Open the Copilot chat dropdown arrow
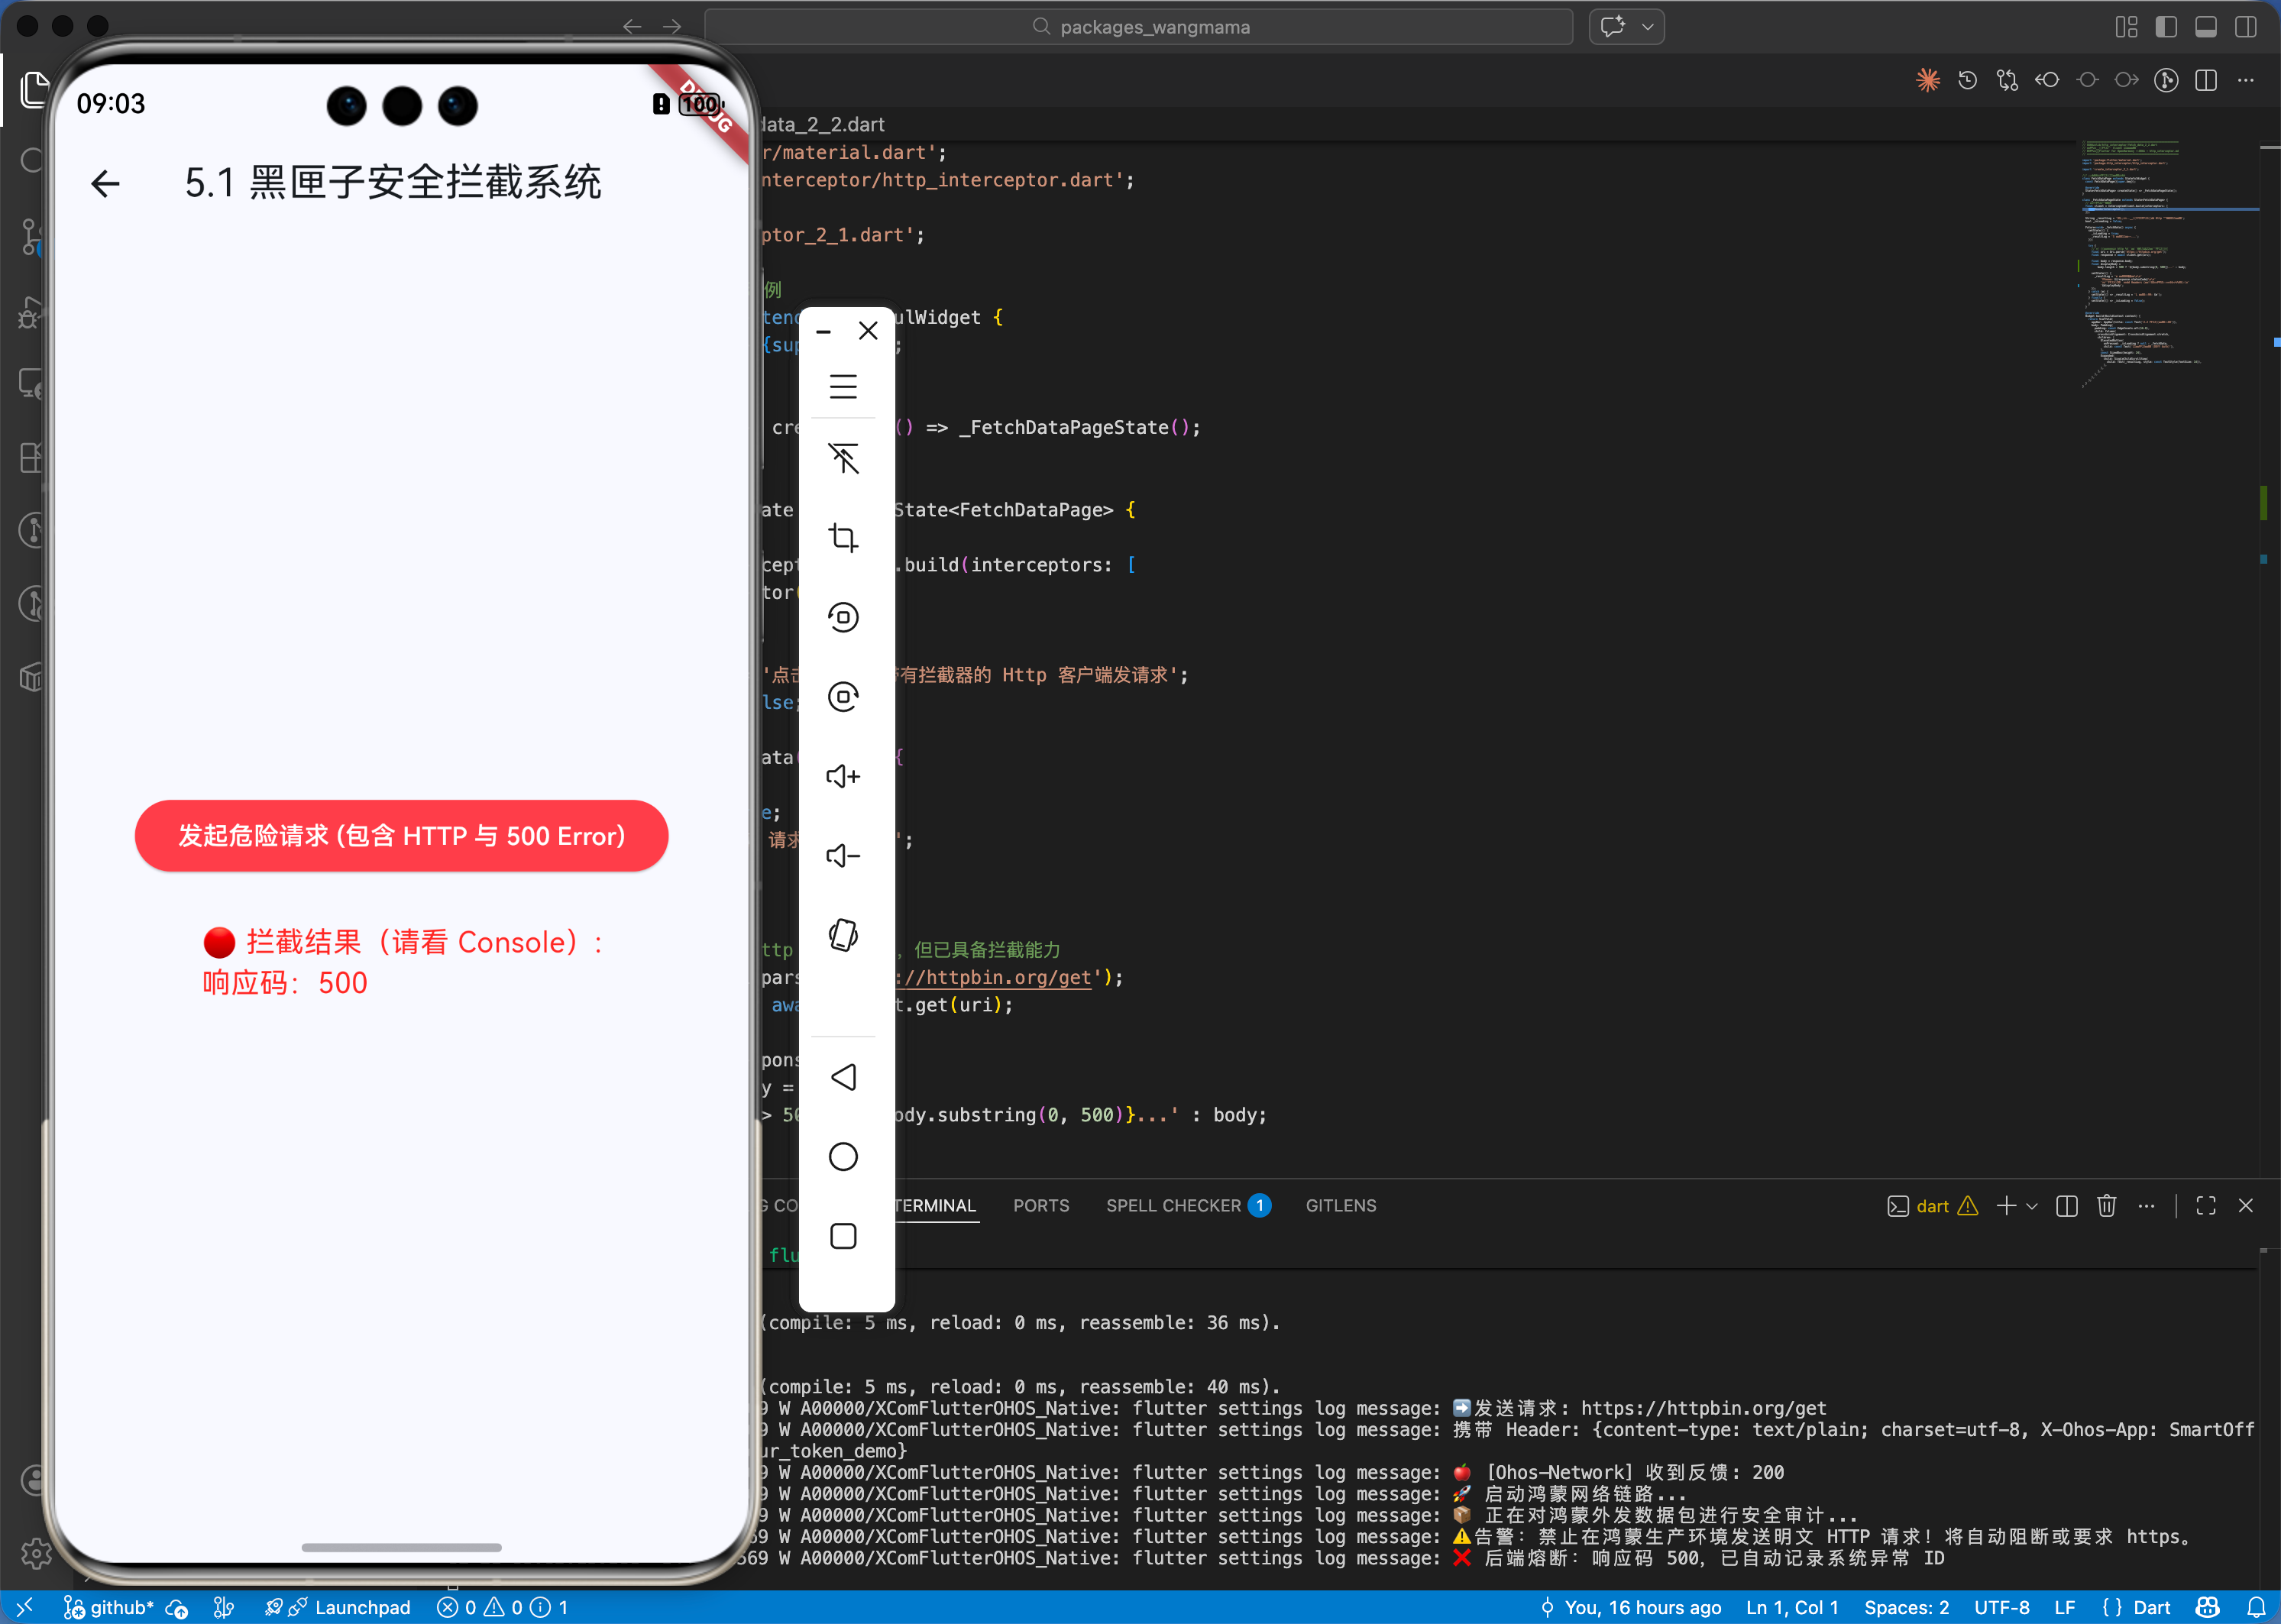2281x1624 pixels. coord(1647,27)
